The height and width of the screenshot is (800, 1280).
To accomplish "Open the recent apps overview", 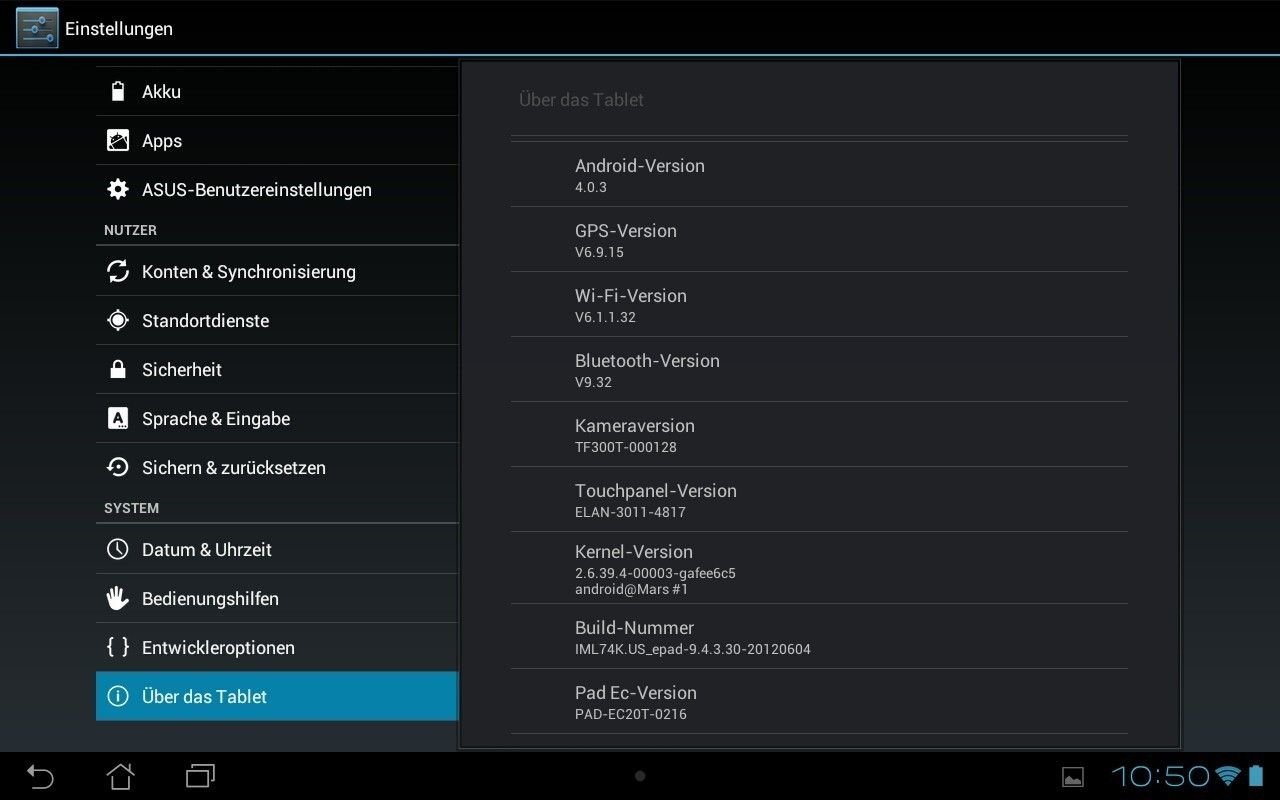I will click(x=201, y=776).
